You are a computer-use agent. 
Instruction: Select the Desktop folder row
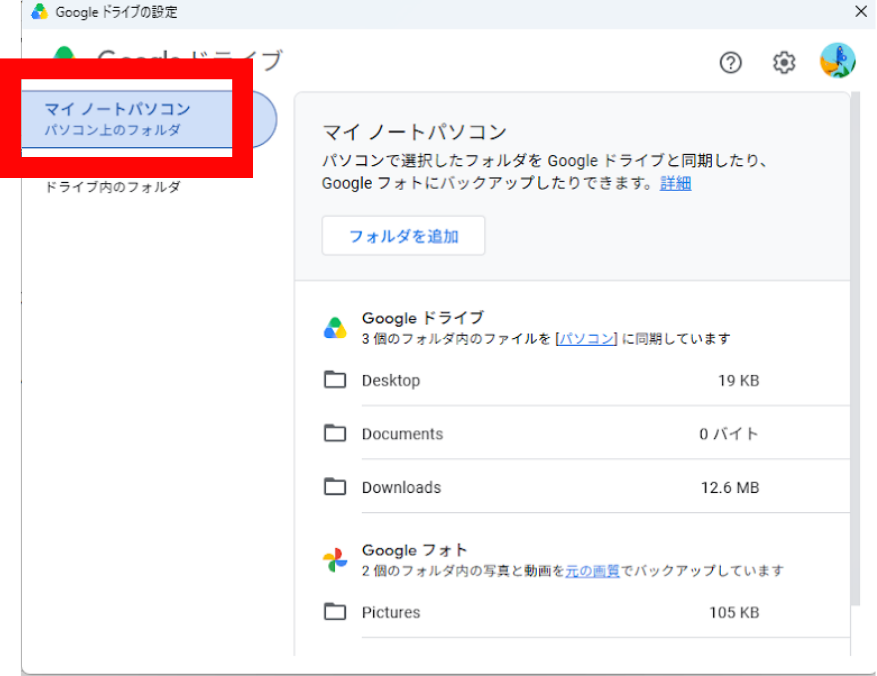pyautogui.click(x=586, y=380)
